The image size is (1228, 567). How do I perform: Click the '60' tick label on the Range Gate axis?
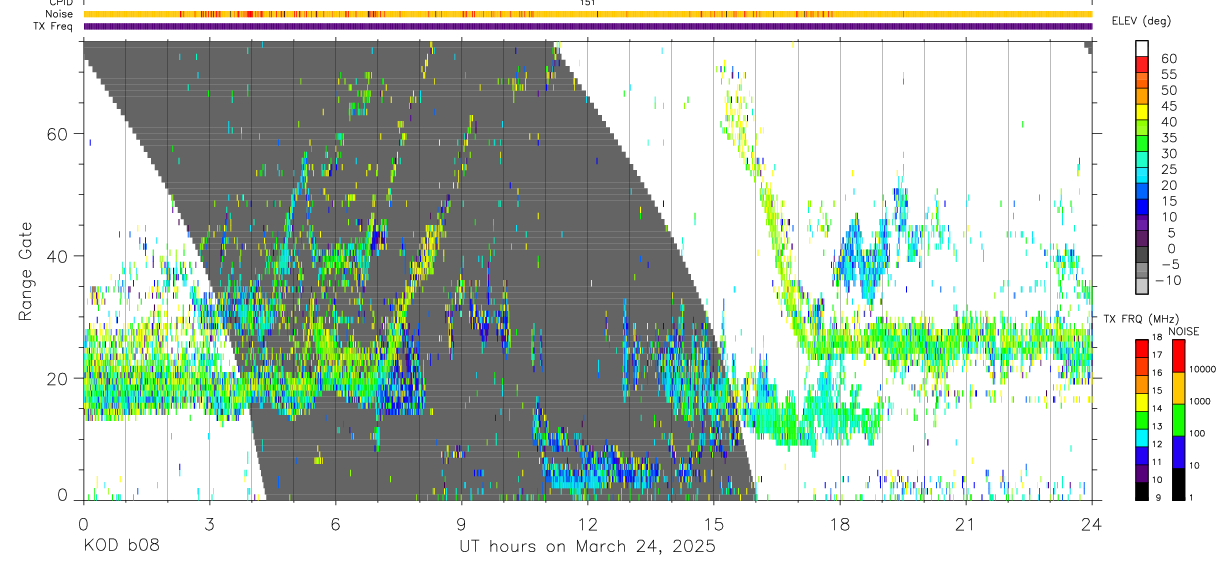[x=58, y=133]
